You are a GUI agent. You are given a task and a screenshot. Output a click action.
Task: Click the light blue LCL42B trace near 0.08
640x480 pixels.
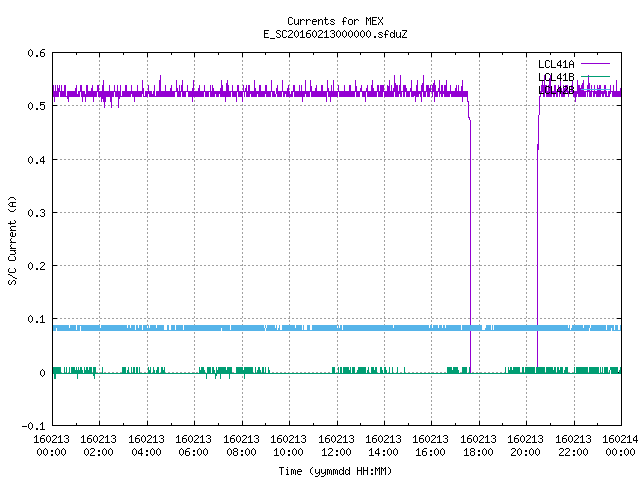pos(337,328)
